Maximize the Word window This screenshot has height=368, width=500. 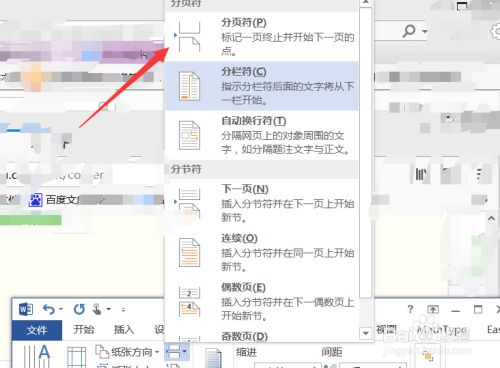(478, 310)
